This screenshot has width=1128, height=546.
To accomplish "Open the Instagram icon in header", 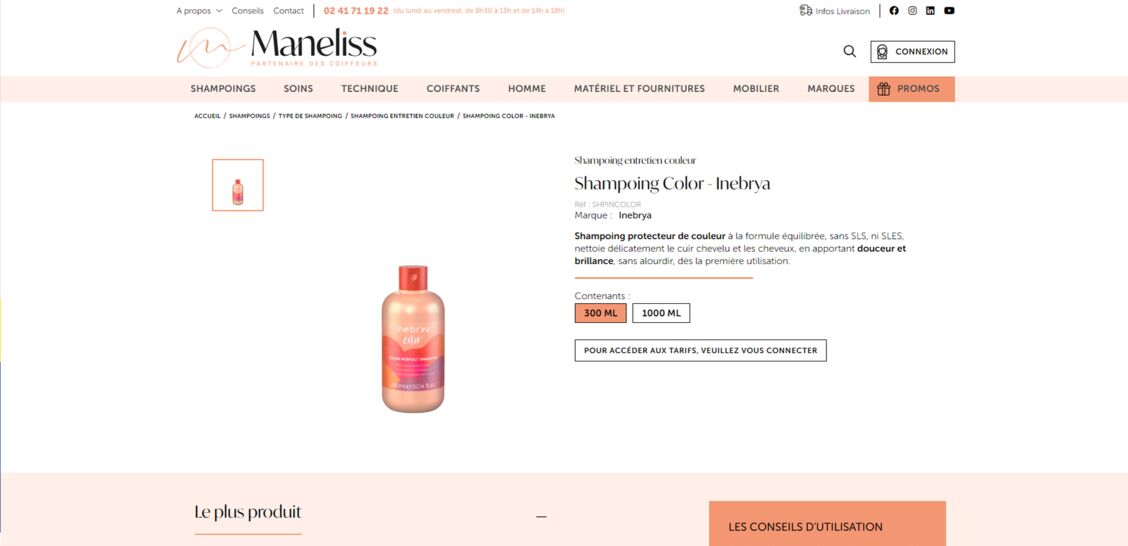I will coord(912,11).
